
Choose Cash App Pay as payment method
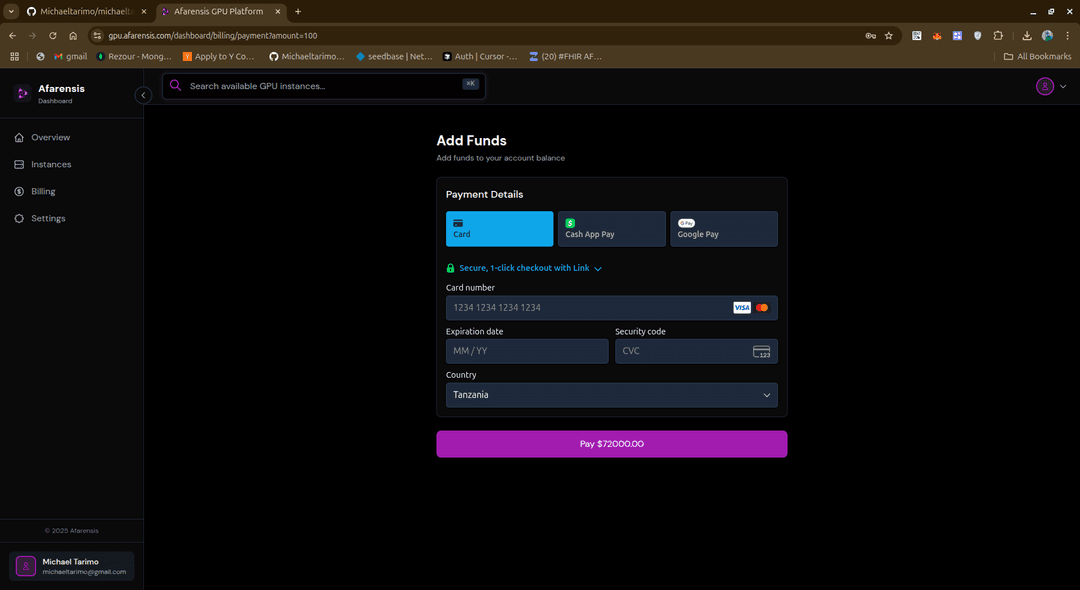(x=611, y=228)
